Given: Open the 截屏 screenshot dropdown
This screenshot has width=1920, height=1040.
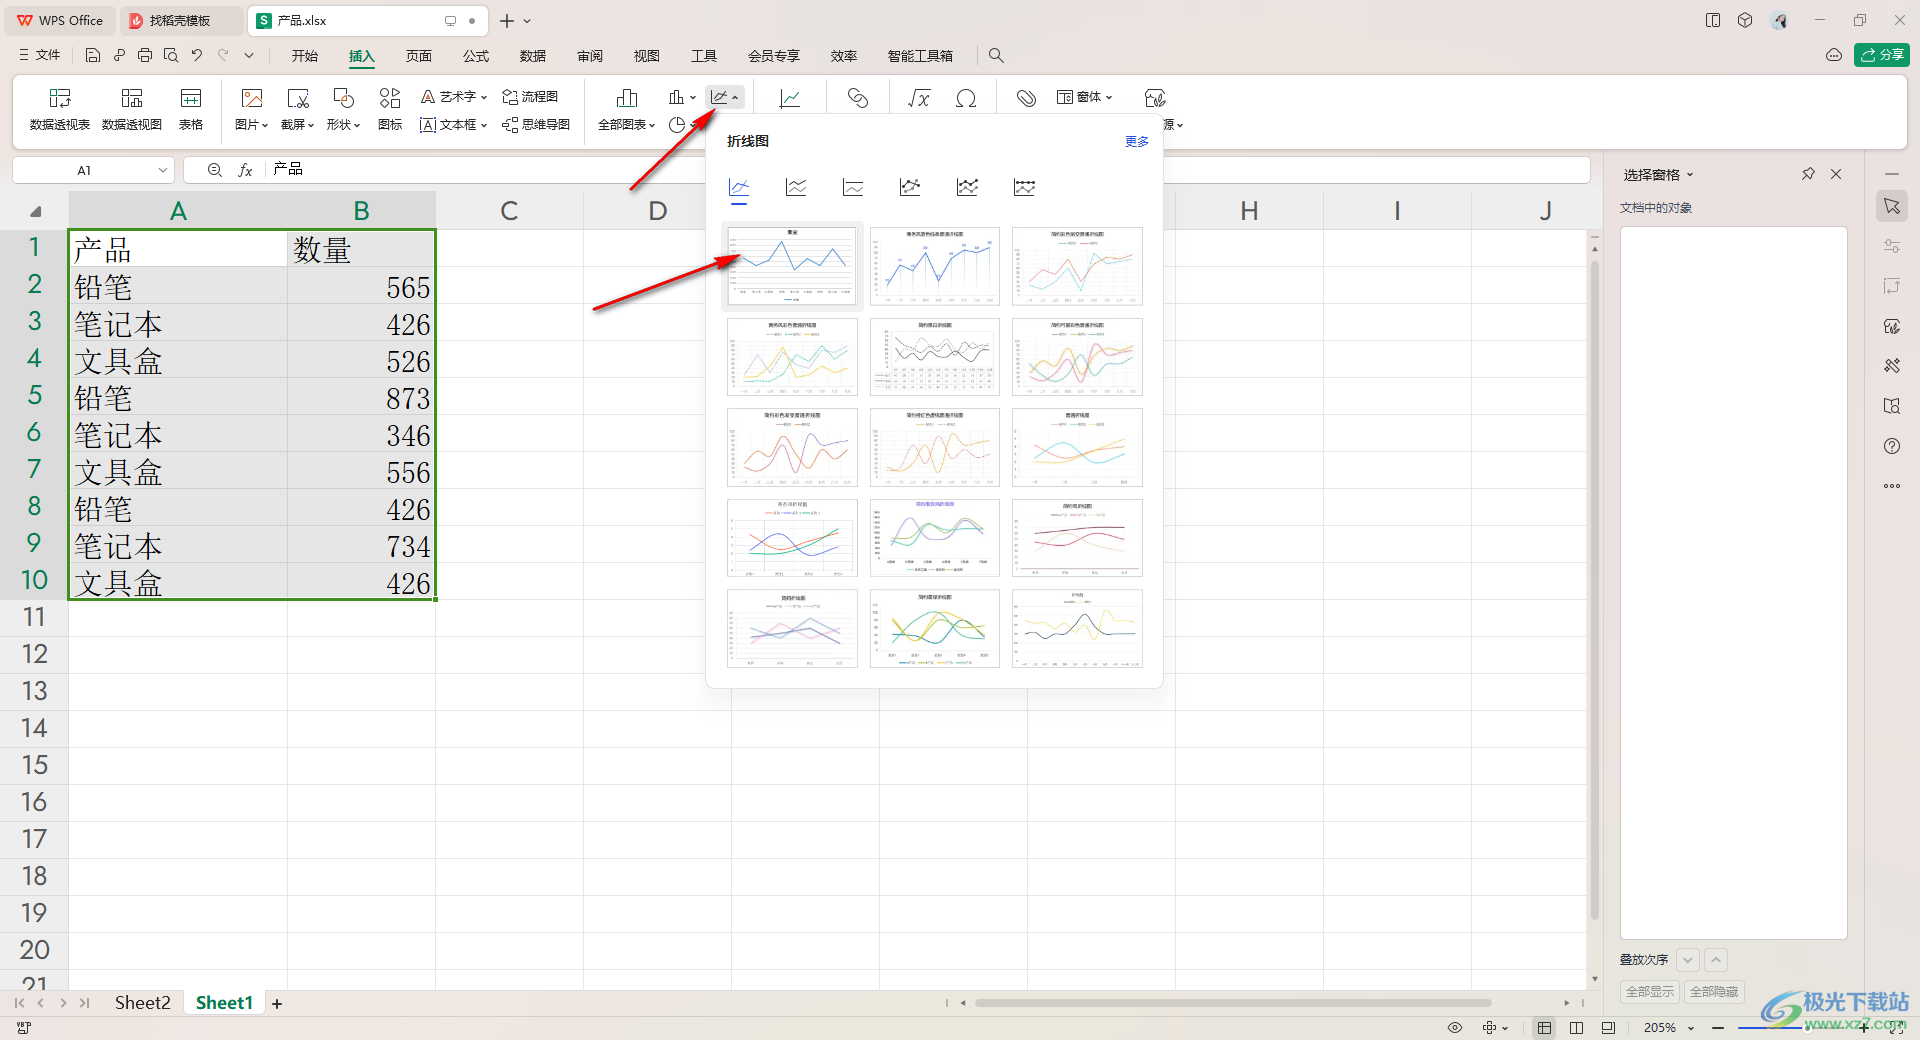Looking at the screenshot, I should 297,125.
